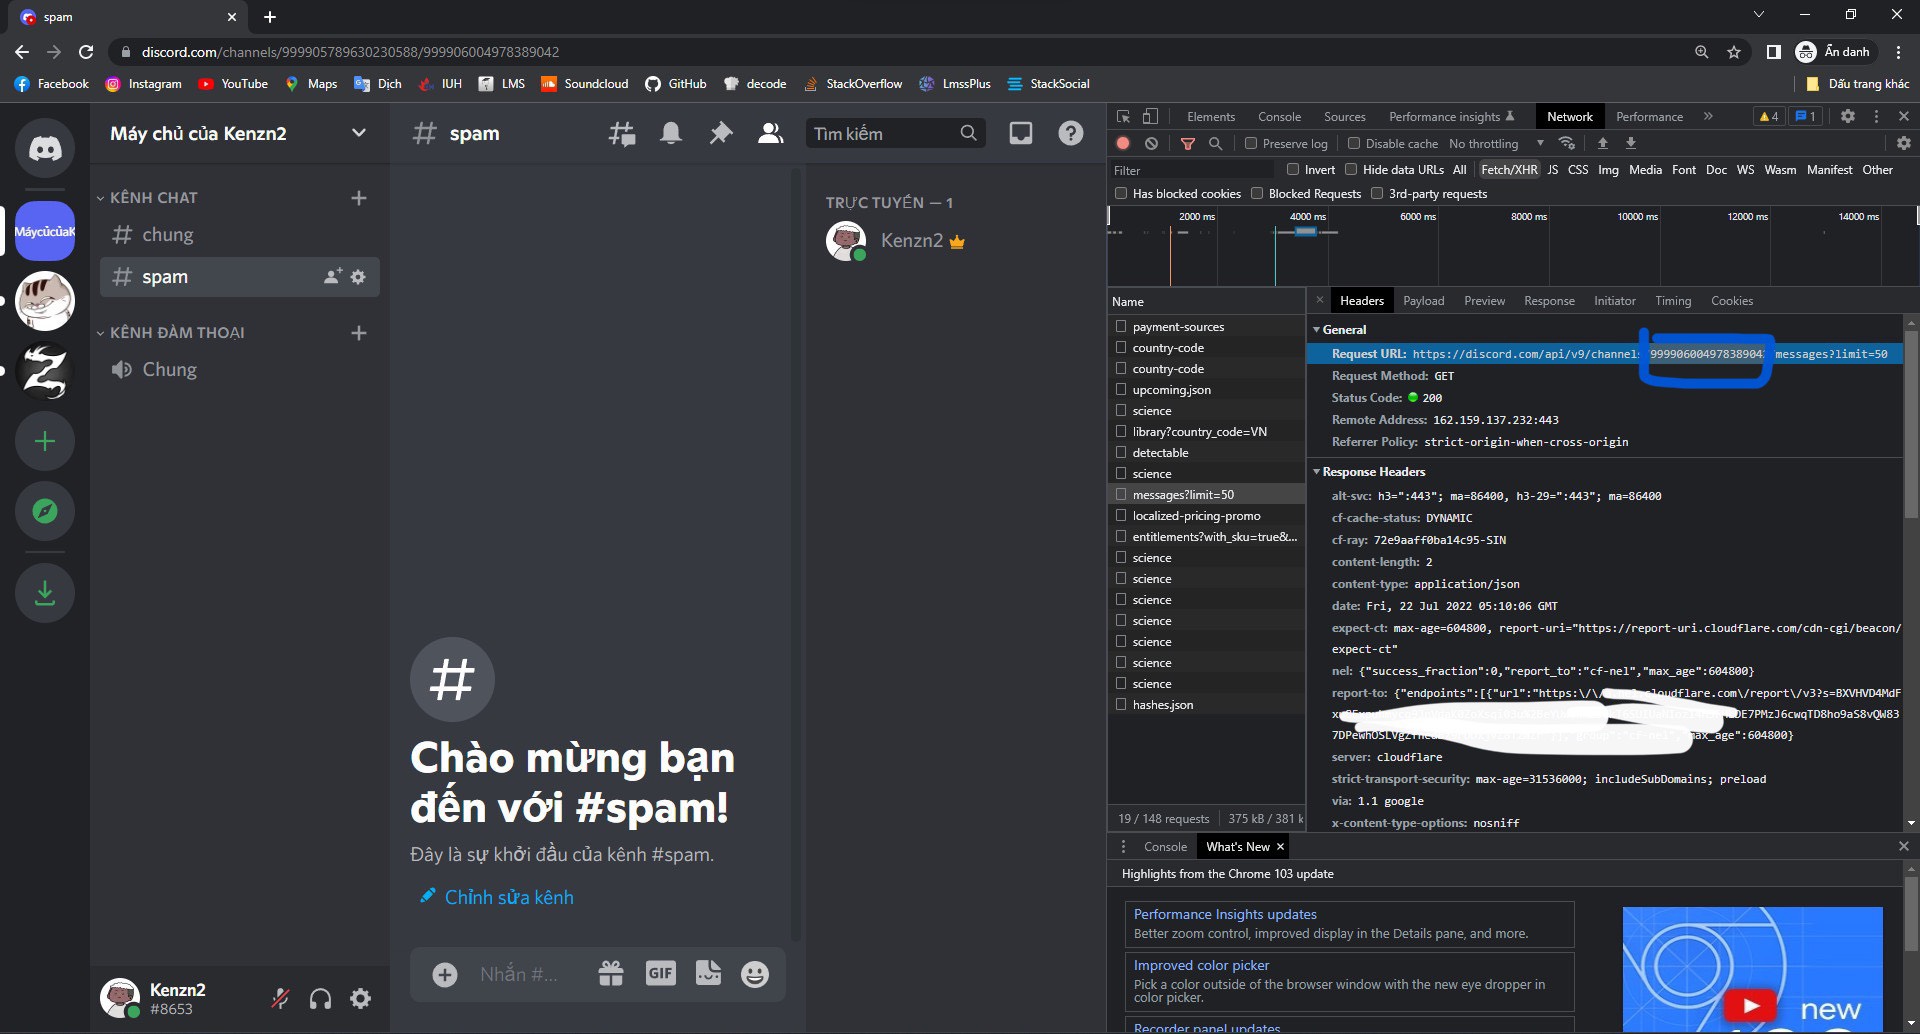Open pinned messages for #spam

point(720,132)
